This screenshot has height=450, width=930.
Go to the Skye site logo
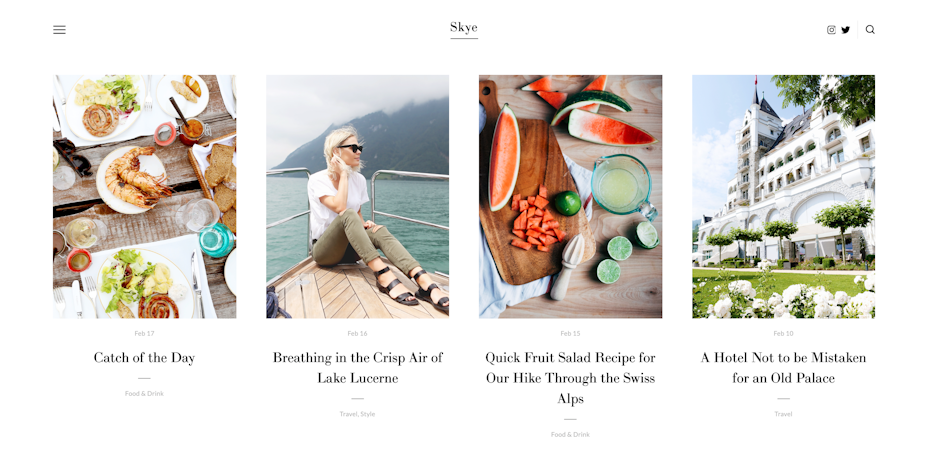[x=464, y=28]
